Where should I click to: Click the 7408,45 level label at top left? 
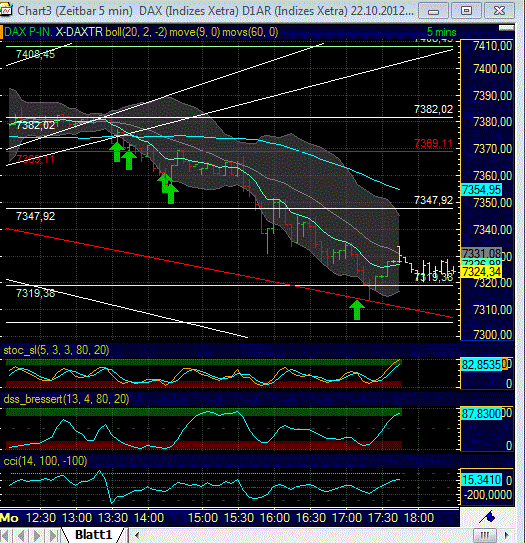tap(35, 54)
